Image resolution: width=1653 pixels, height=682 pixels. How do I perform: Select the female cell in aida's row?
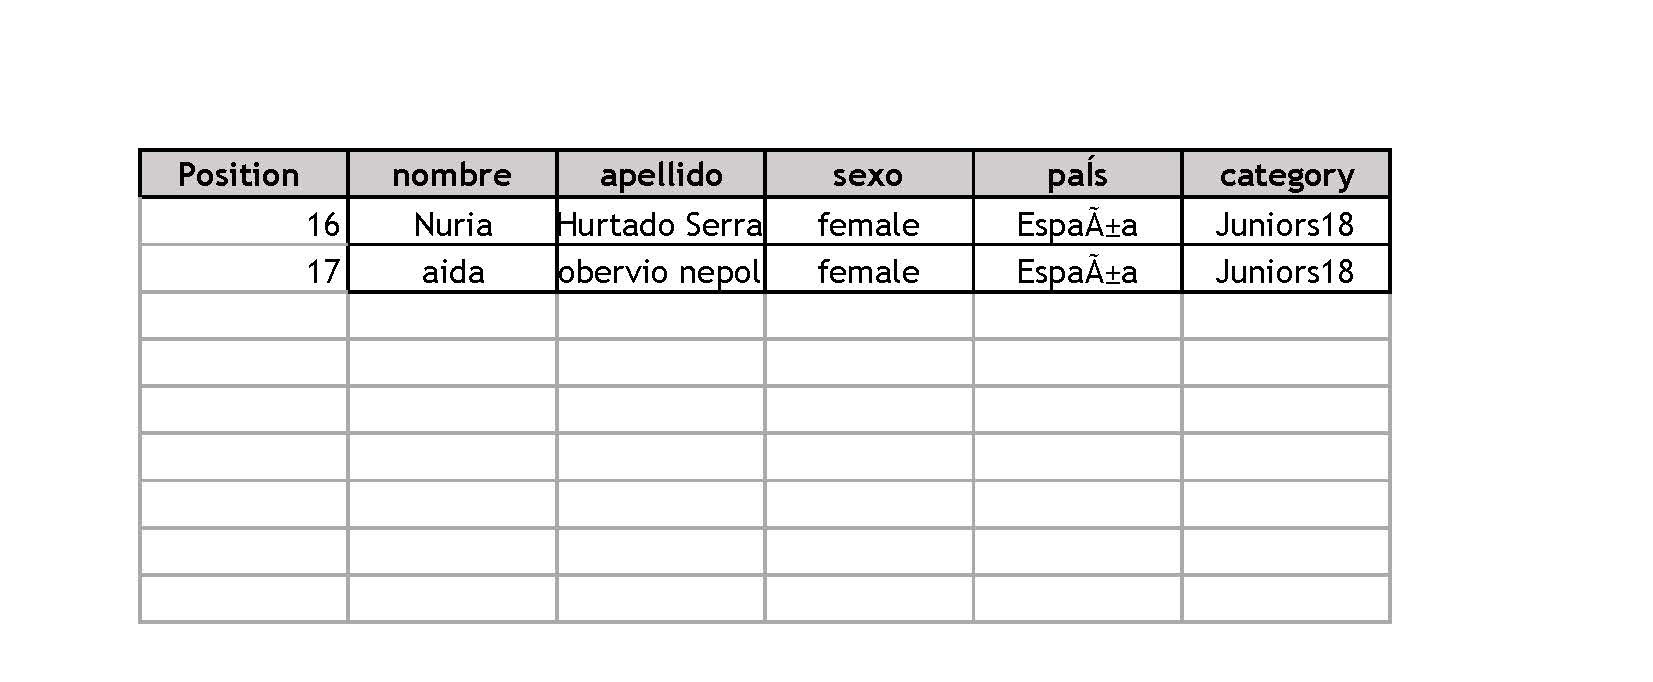pyautogui.click(x=869, y=269)
